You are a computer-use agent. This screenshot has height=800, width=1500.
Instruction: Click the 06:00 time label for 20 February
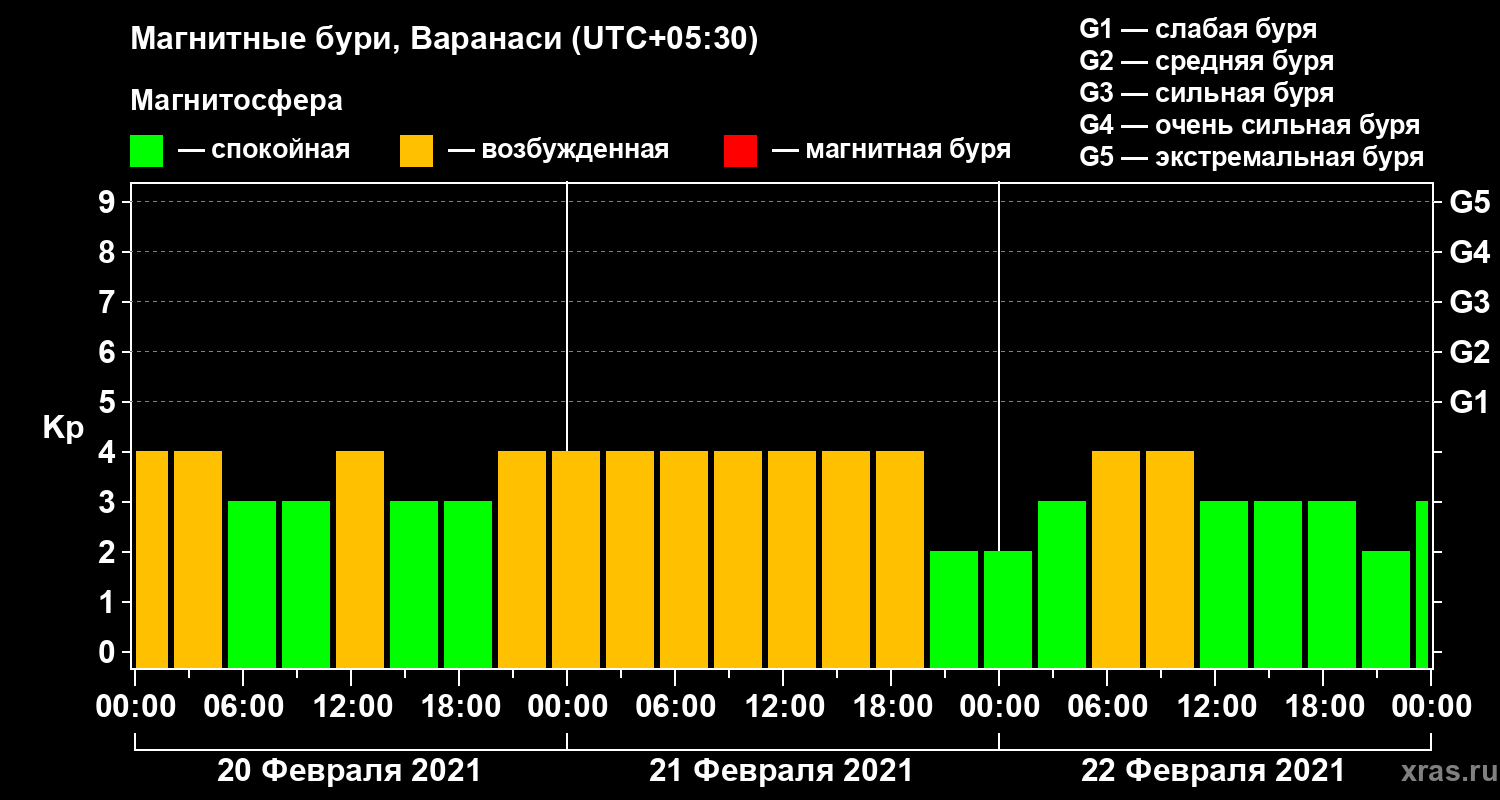tap(243, 706)
